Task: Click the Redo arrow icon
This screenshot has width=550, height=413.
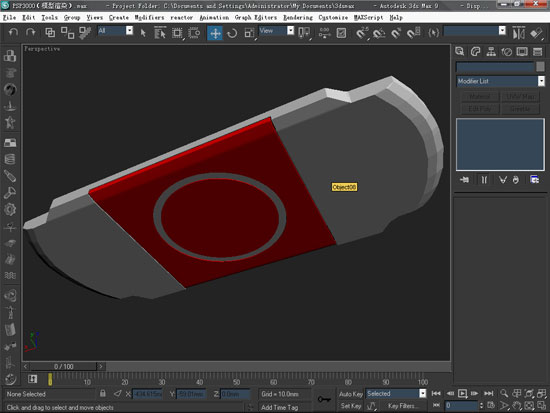Action: (x=31, y=33)
